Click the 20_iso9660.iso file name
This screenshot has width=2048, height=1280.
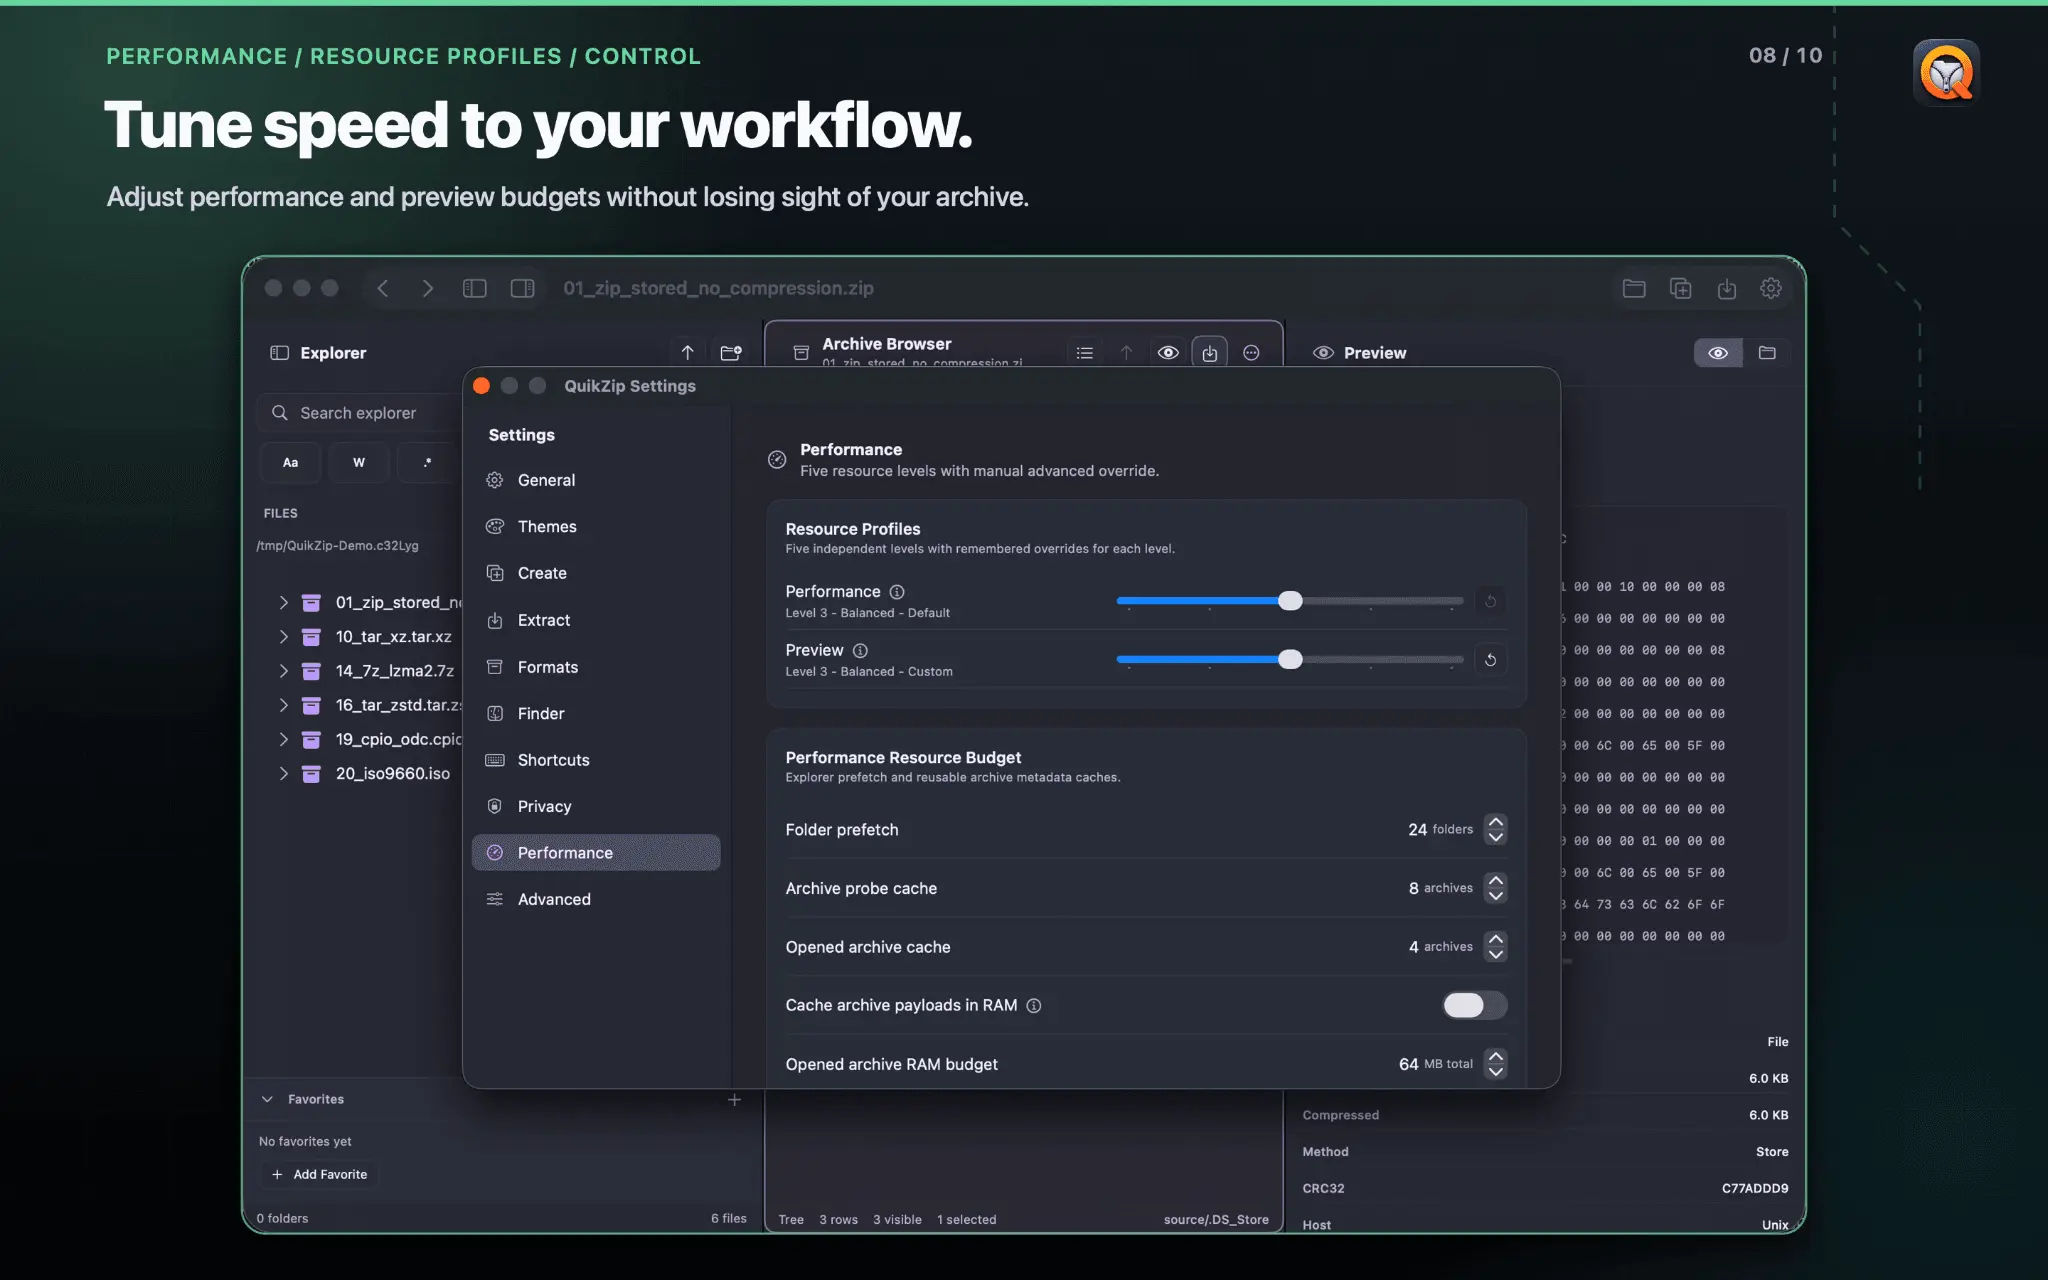[x=393, y=773]
